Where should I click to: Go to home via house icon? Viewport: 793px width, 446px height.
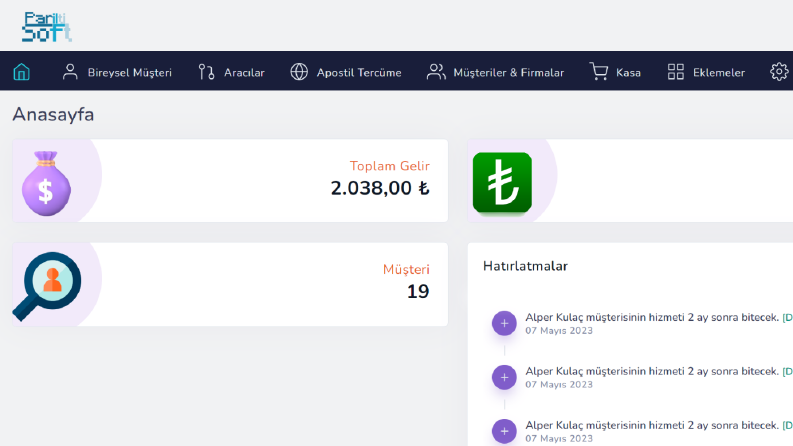click(x=21, y=72)
